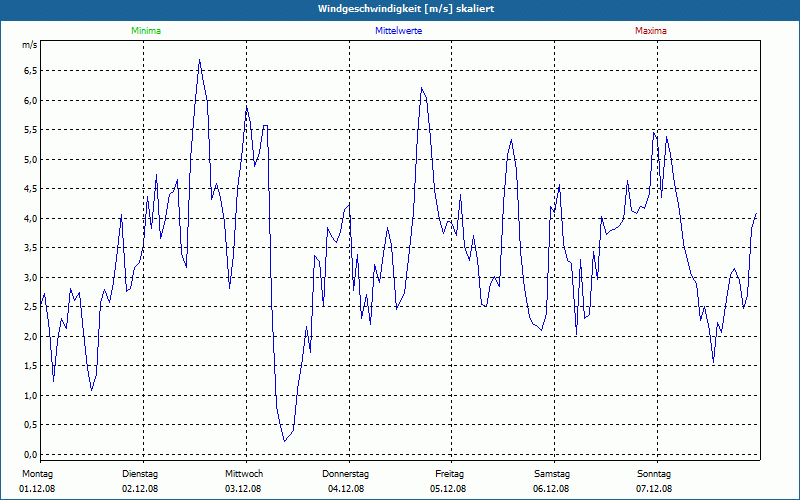Click the Freitag day label
This screenshot has height=500, width=800.
449,474
